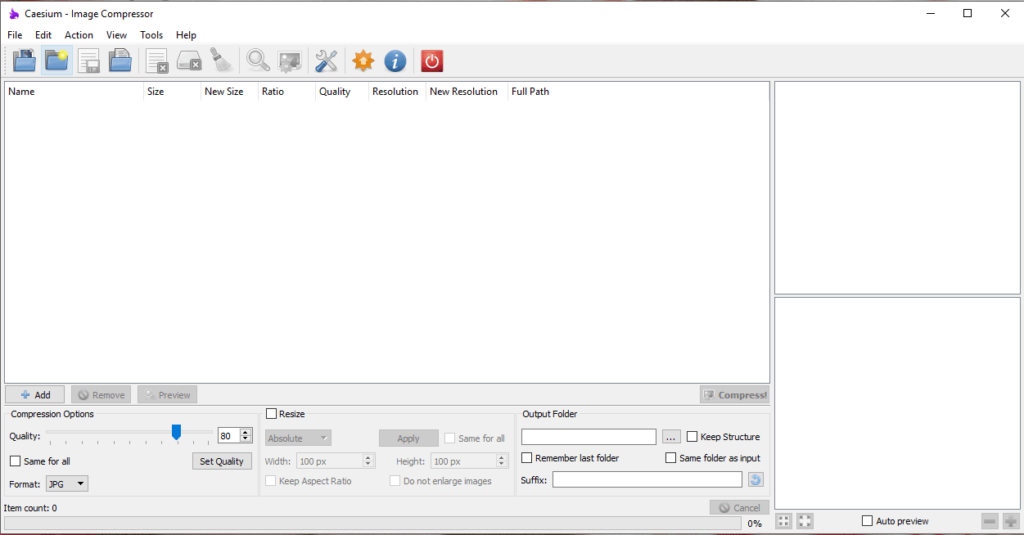The image size is (1024, 535).
Task: Click the suffix reset arrow icon
Action: coord(756,480)
